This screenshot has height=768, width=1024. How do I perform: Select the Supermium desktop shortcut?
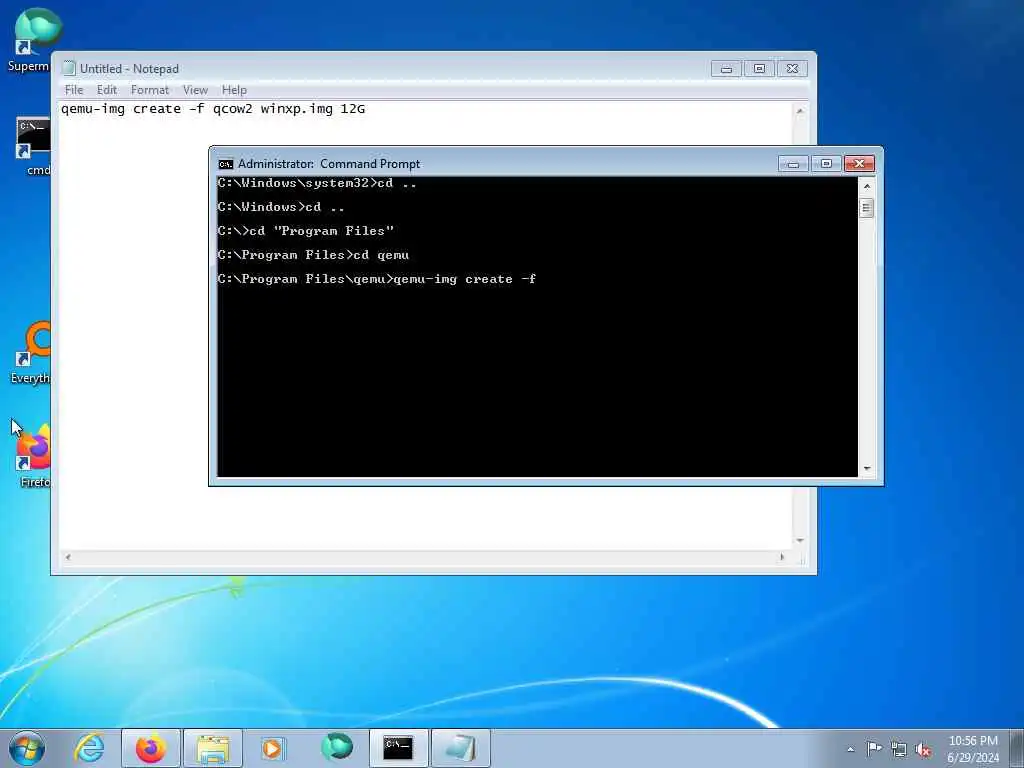pos(31,39)
